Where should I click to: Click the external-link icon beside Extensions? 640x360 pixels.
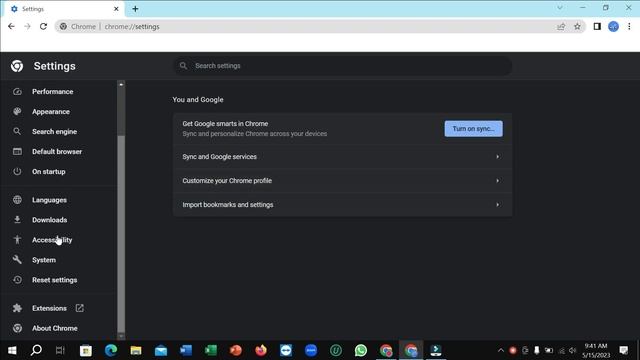pyautogui.click(x=80, y=308)
